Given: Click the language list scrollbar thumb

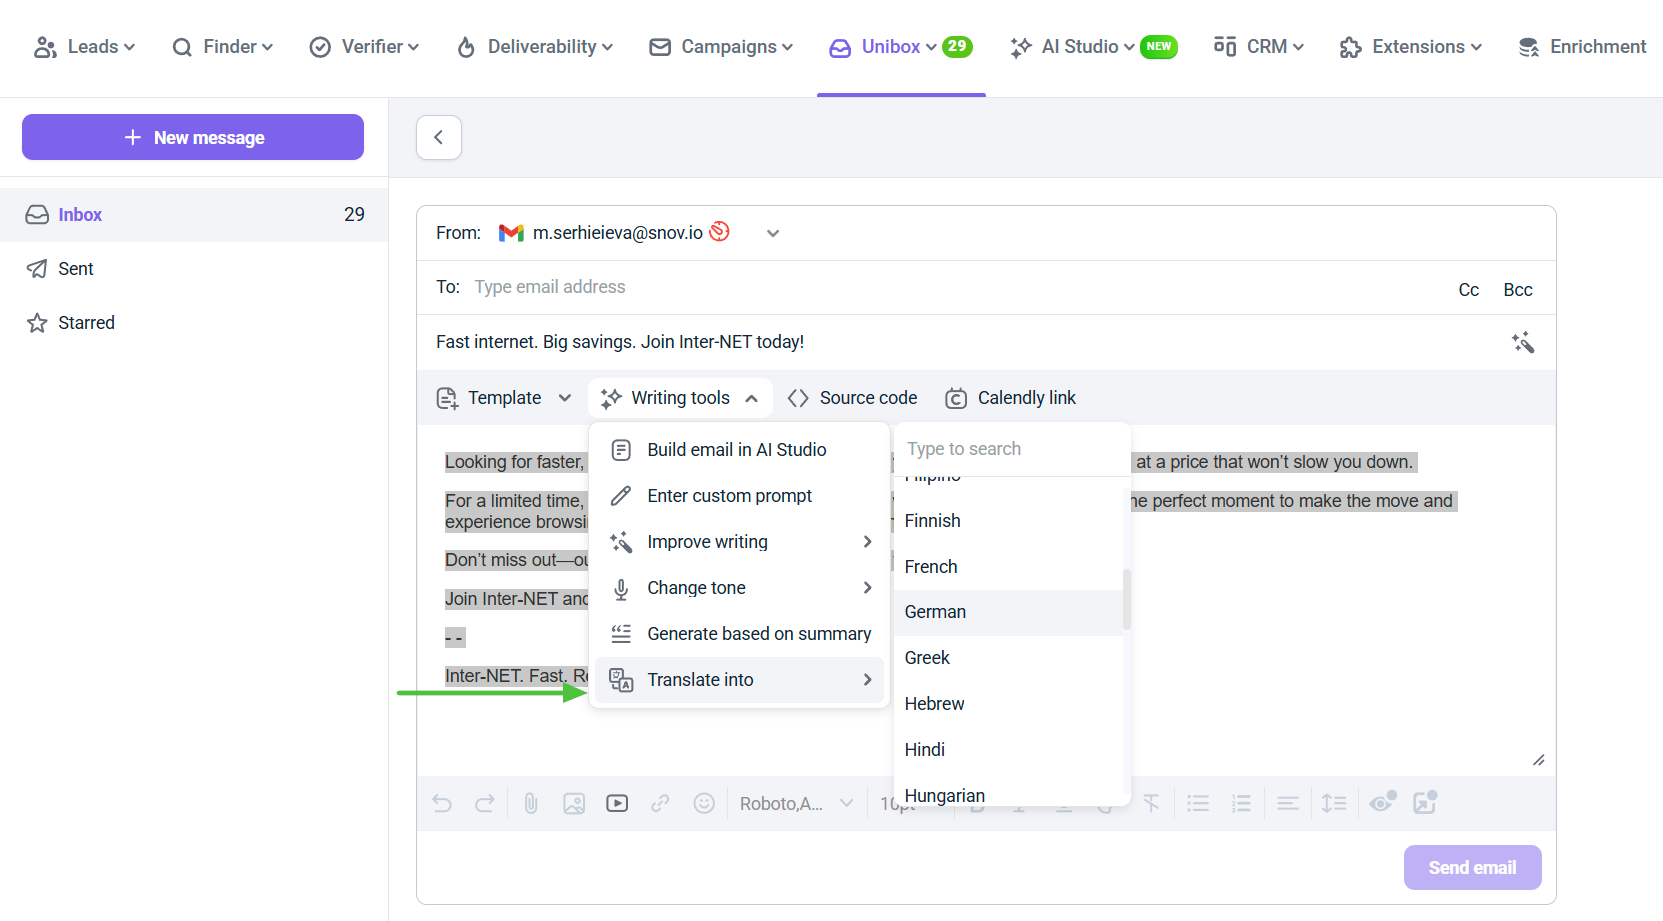Looking at the screenshot, I should pos(1127,599).
